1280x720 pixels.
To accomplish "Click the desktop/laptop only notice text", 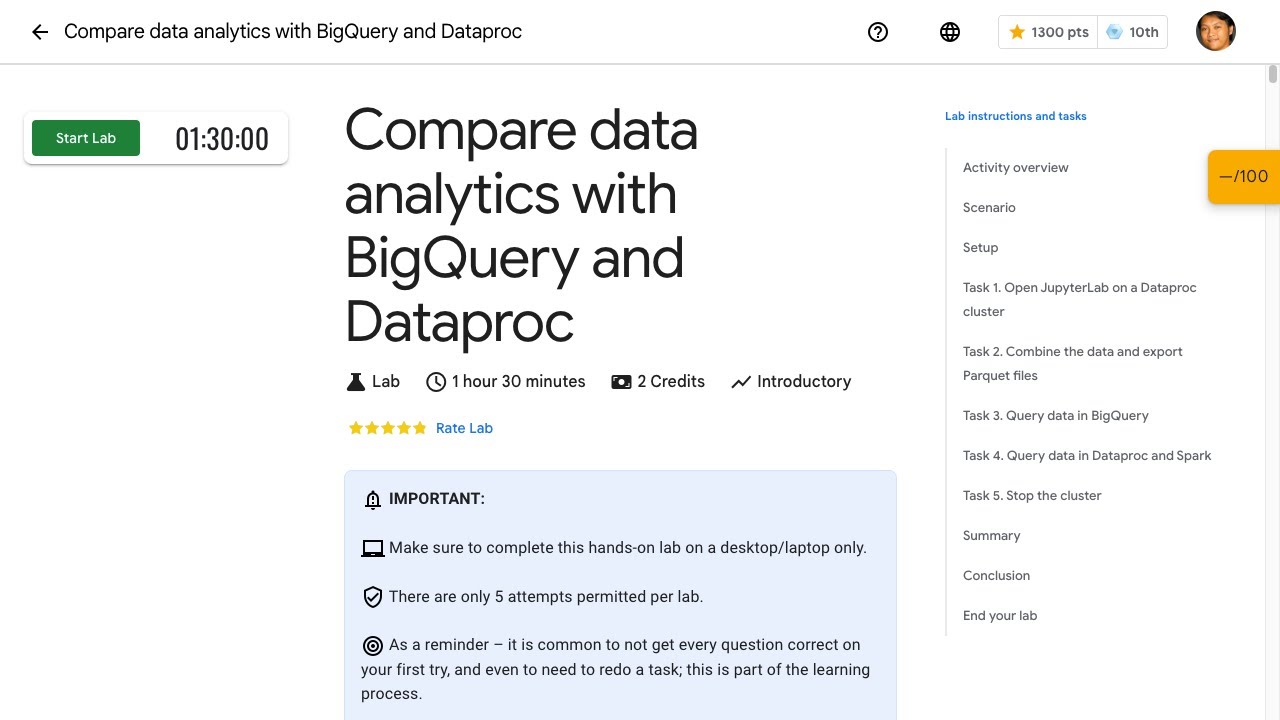I will [628, 547].
